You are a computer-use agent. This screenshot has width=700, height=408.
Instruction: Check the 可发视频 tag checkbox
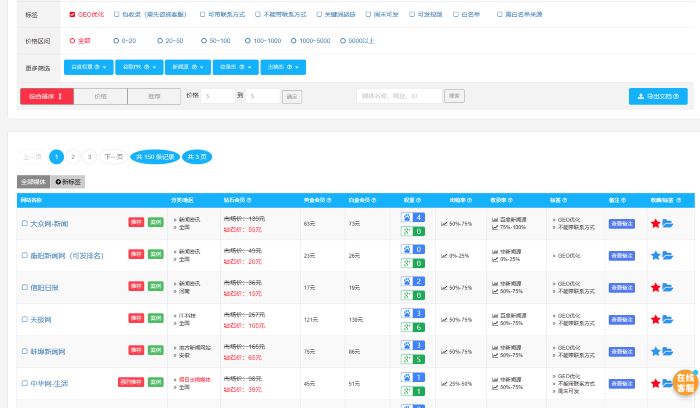[412, 14]
